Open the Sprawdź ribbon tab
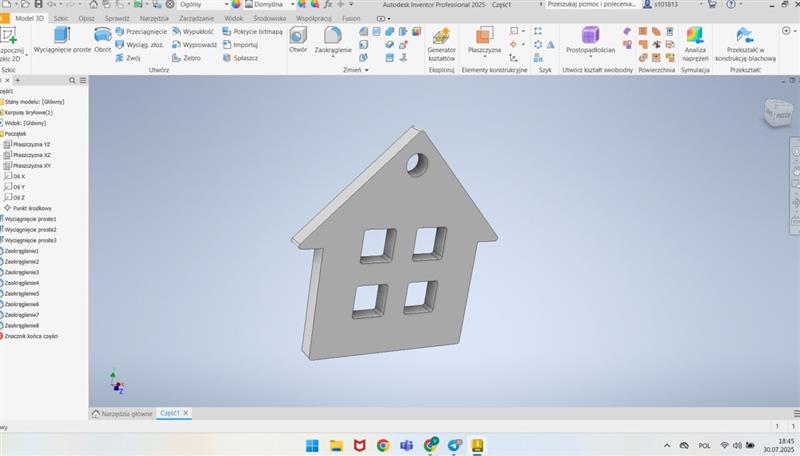The height and width of the screenshot is (456, 800). (117, 18)
